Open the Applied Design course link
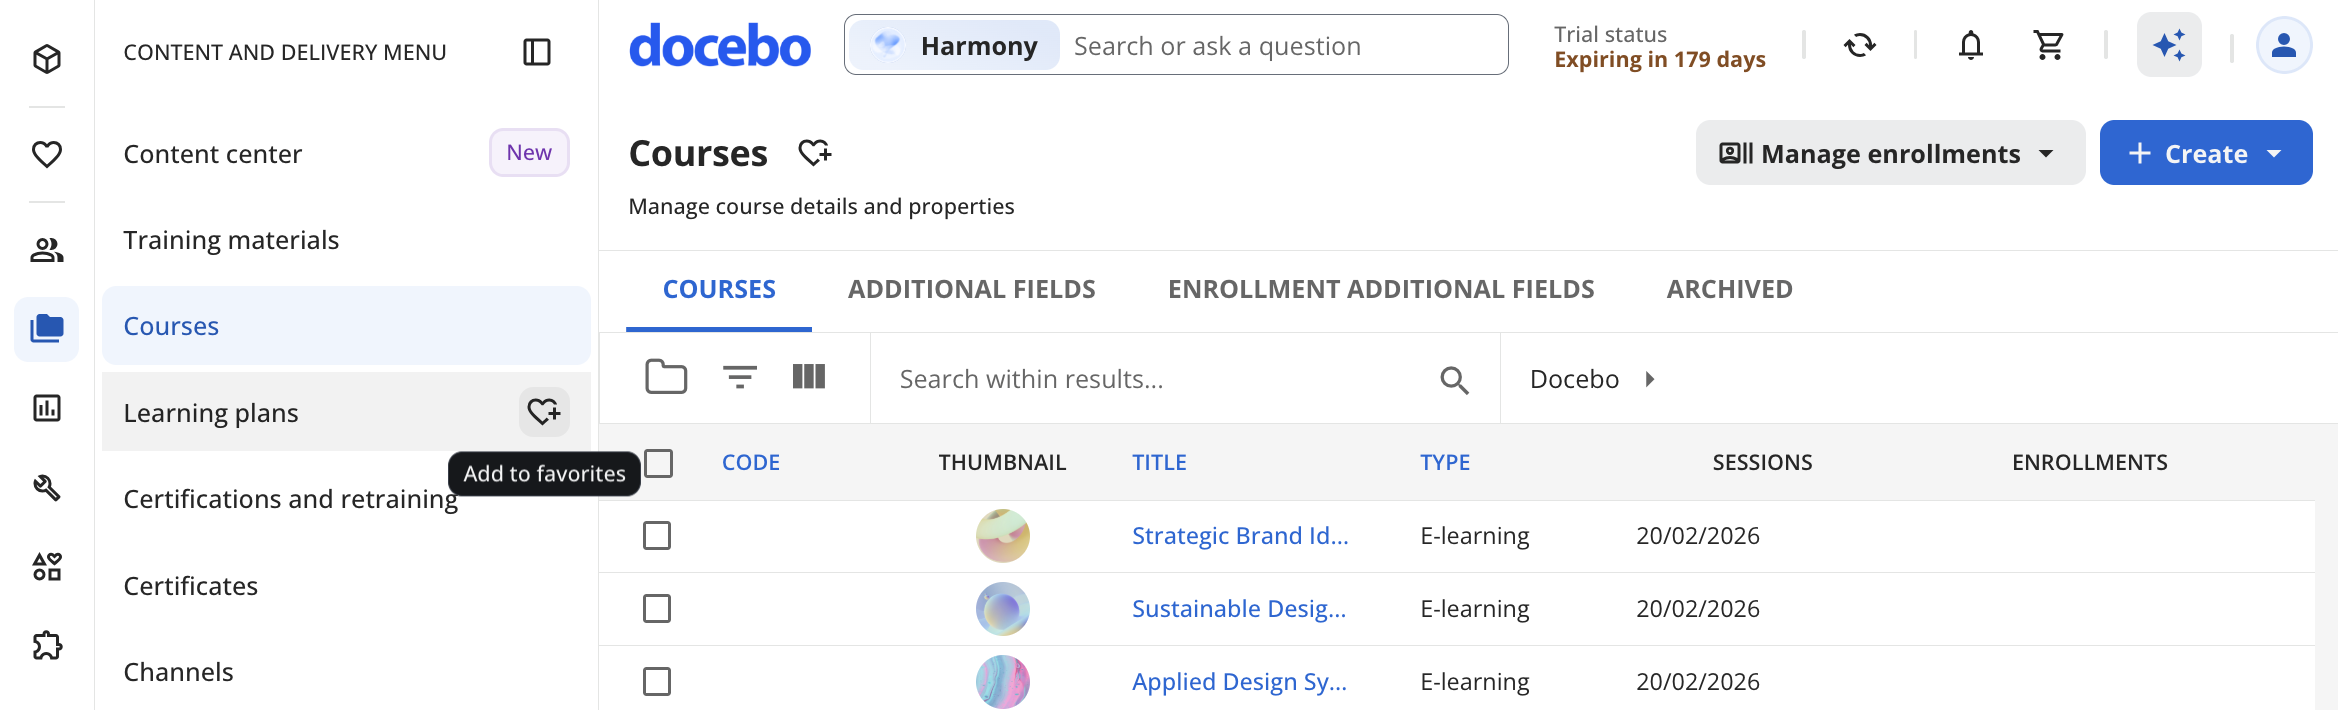 pos(1239,682)
